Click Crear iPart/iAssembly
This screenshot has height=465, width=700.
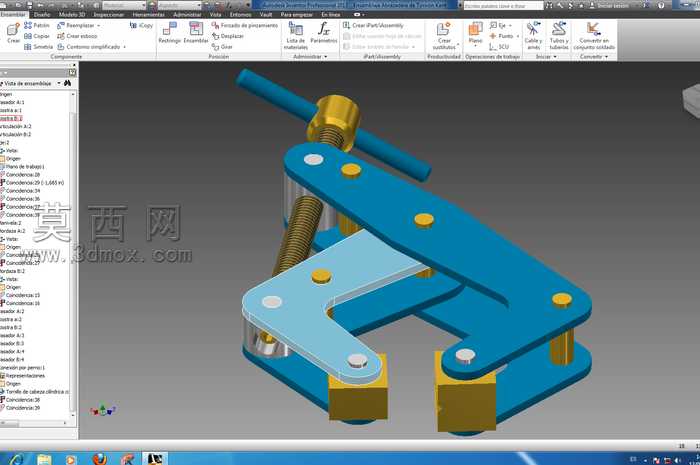point(373,25)
